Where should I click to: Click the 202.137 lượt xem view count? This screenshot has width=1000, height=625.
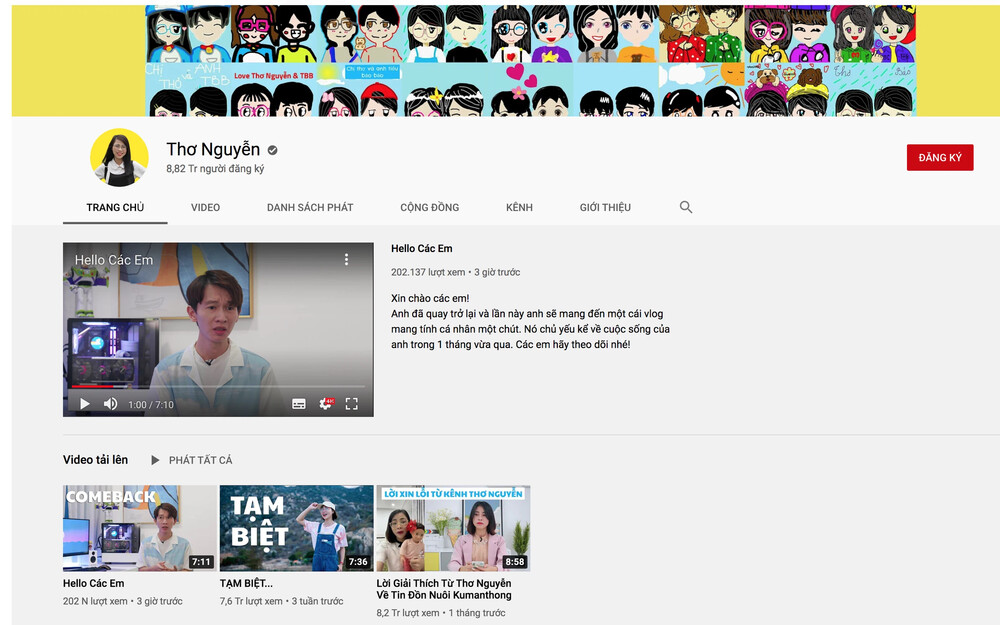[428, 272]
